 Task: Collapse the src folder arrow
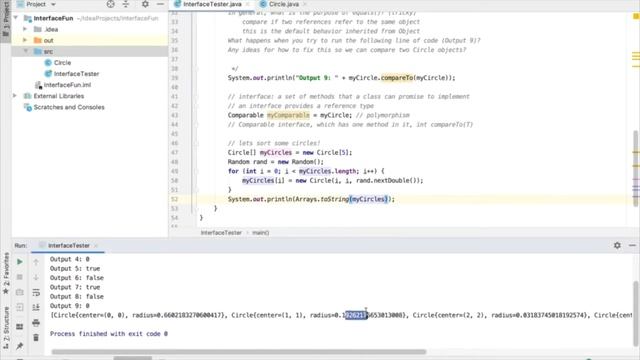tap(26, 51)
